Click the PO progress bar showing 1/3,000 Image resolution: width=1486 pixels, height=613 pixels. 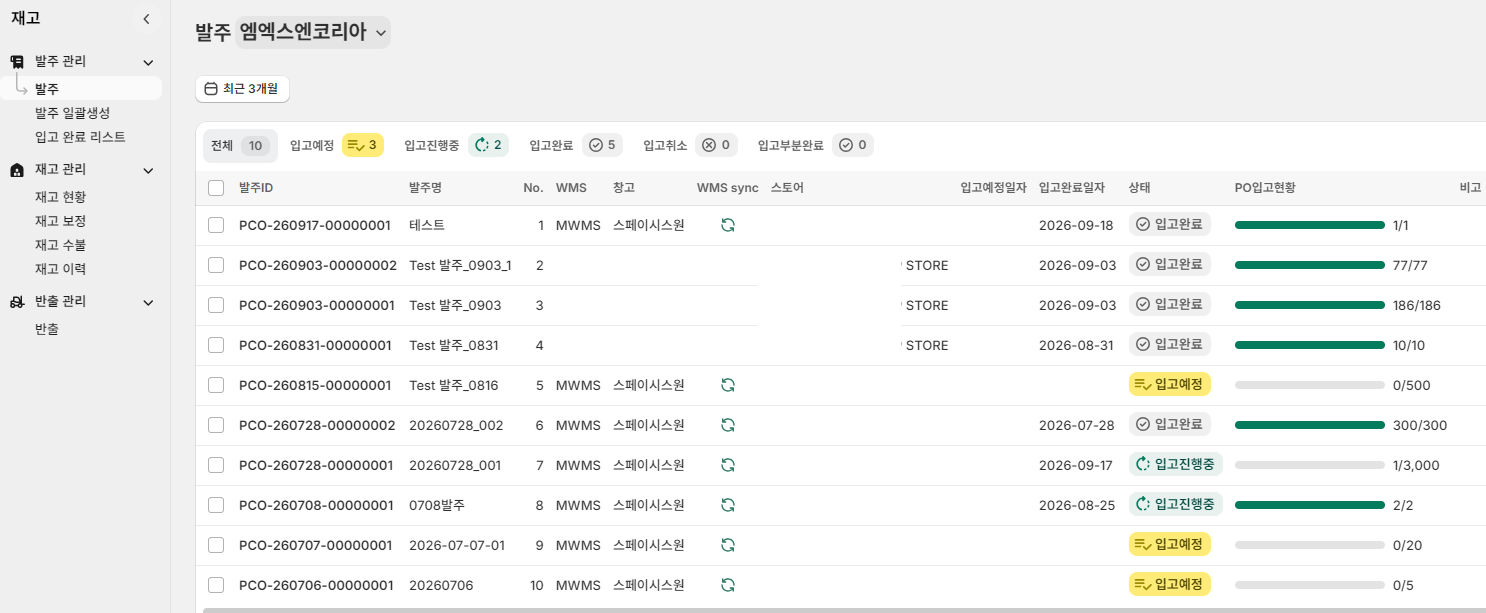(1310, 465)
